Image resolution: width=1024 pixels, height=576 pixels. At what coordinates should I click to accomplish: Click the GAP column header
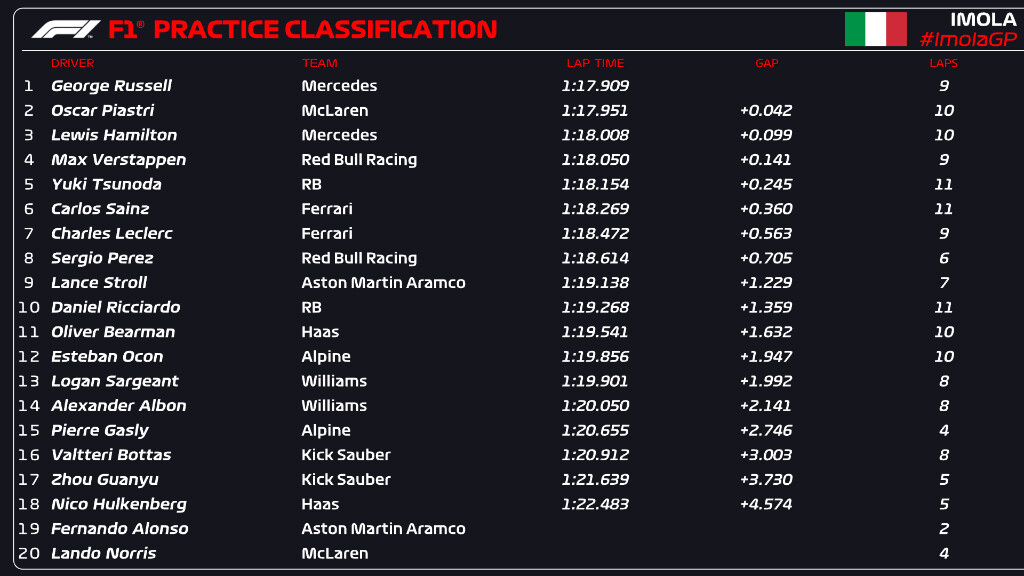(x=766, y=63)
